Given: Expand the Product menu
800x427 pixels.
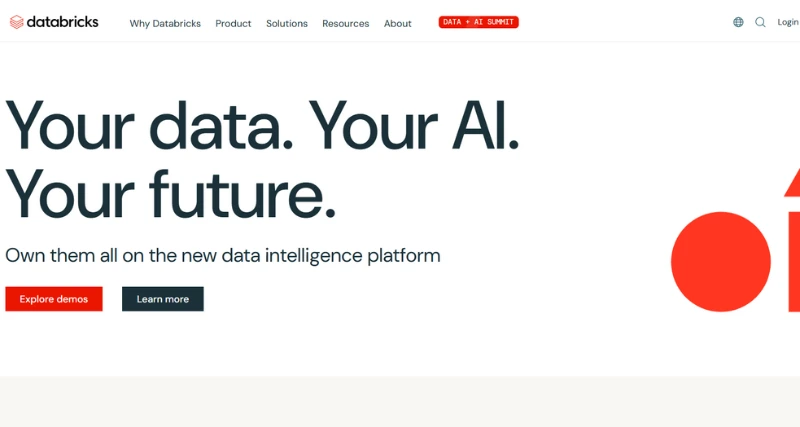Looking at the screenshot, I should point(233,23).
